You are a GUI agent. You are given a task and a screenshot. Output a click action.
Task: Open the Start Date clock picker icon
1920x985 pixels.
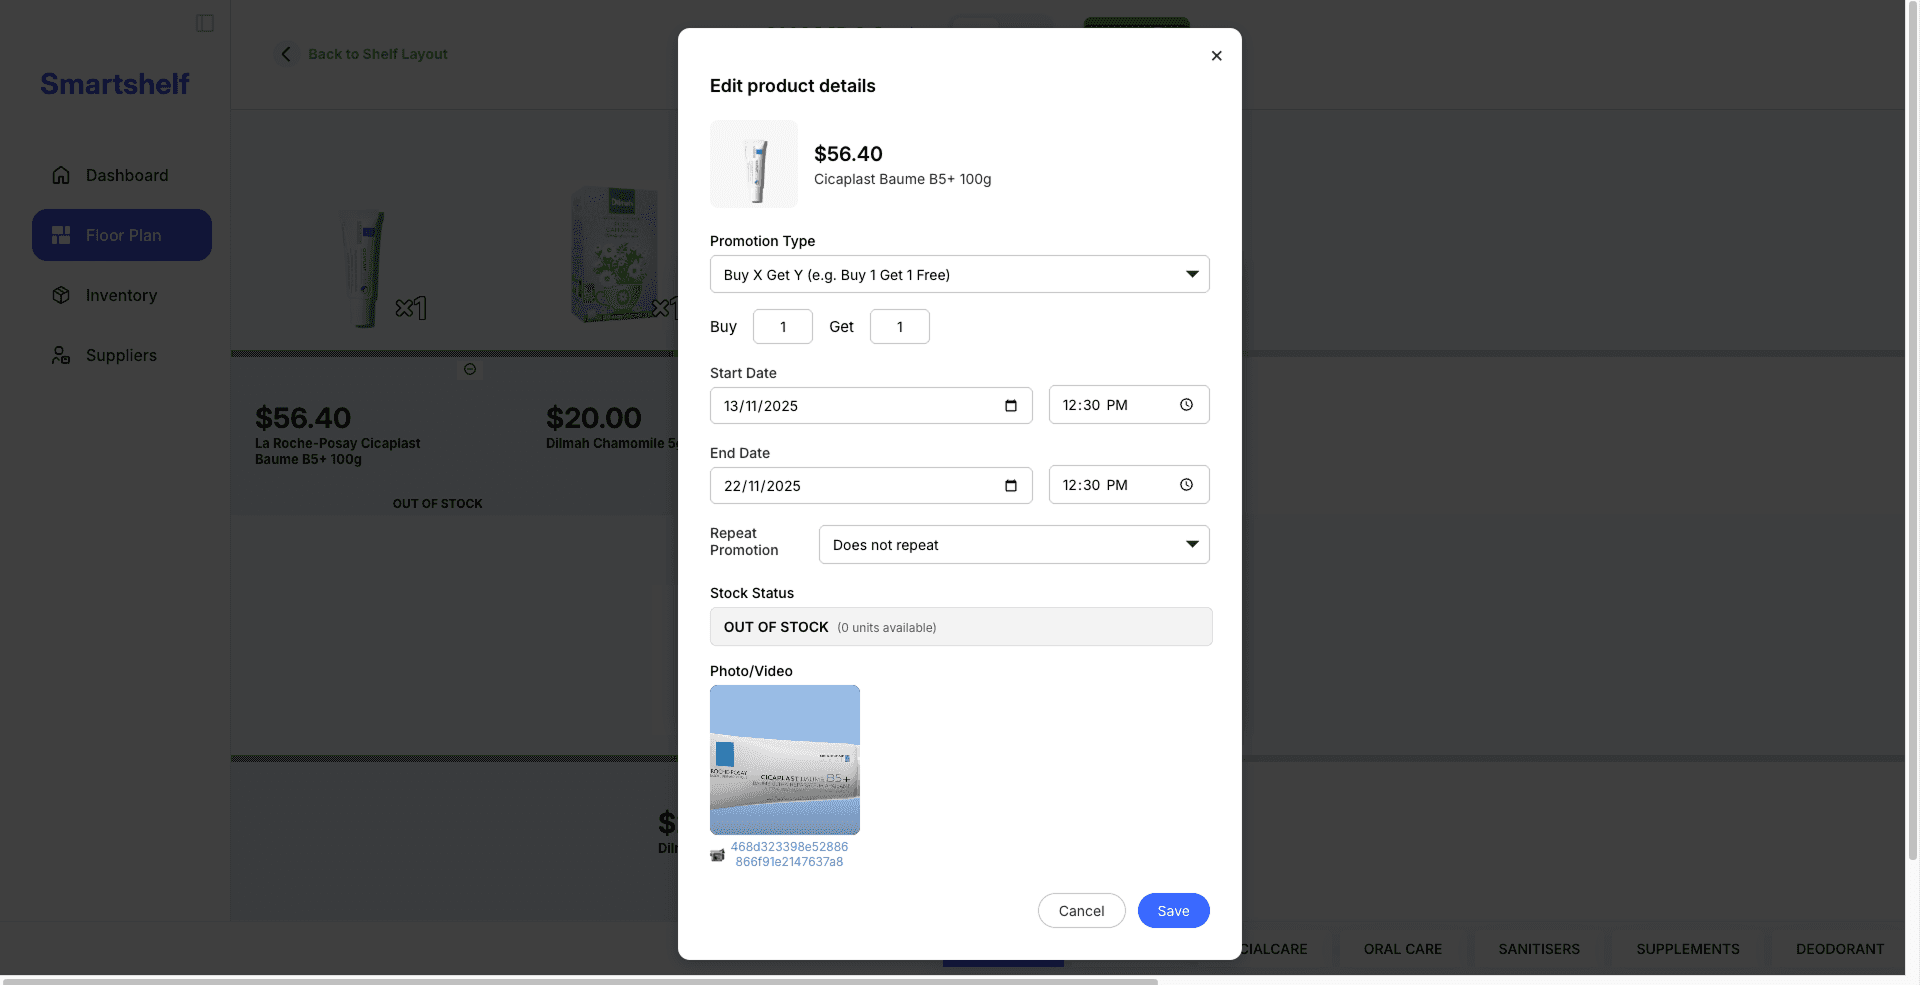1186,405
